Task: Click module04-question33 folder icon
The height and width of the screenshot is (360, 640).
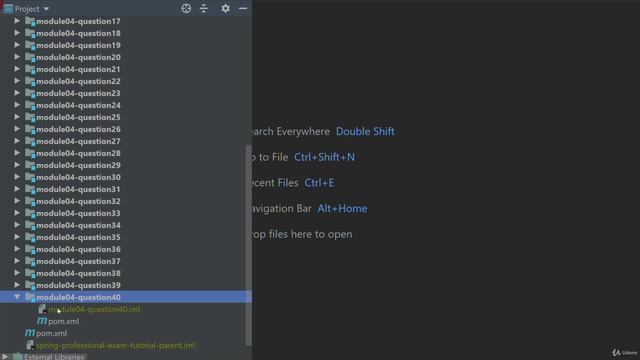Action: coord(30,213)
